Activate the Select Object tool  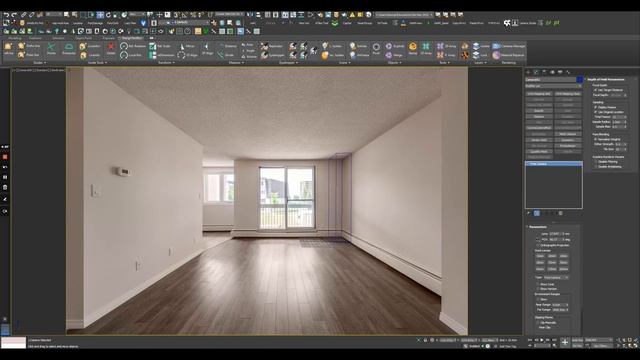(x=66, y=15)
